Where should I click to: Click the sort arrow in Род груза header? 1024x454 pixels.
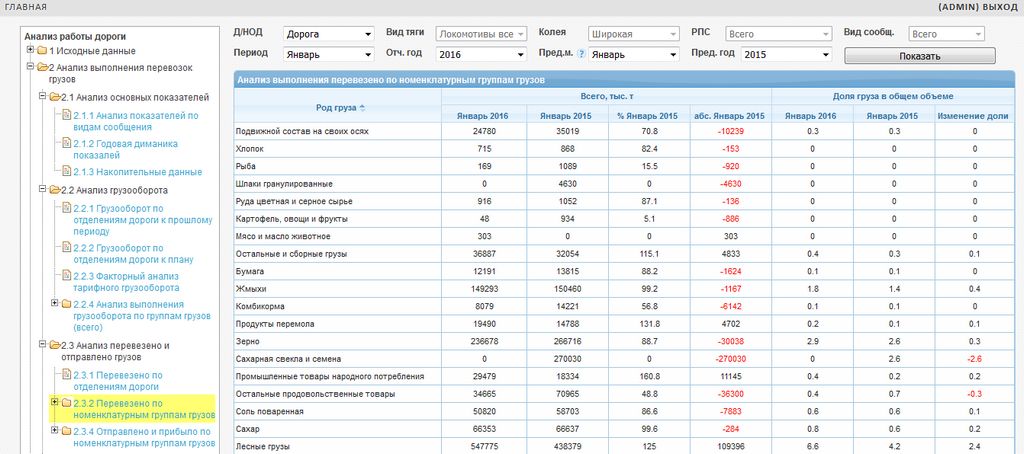click(362, 108)
